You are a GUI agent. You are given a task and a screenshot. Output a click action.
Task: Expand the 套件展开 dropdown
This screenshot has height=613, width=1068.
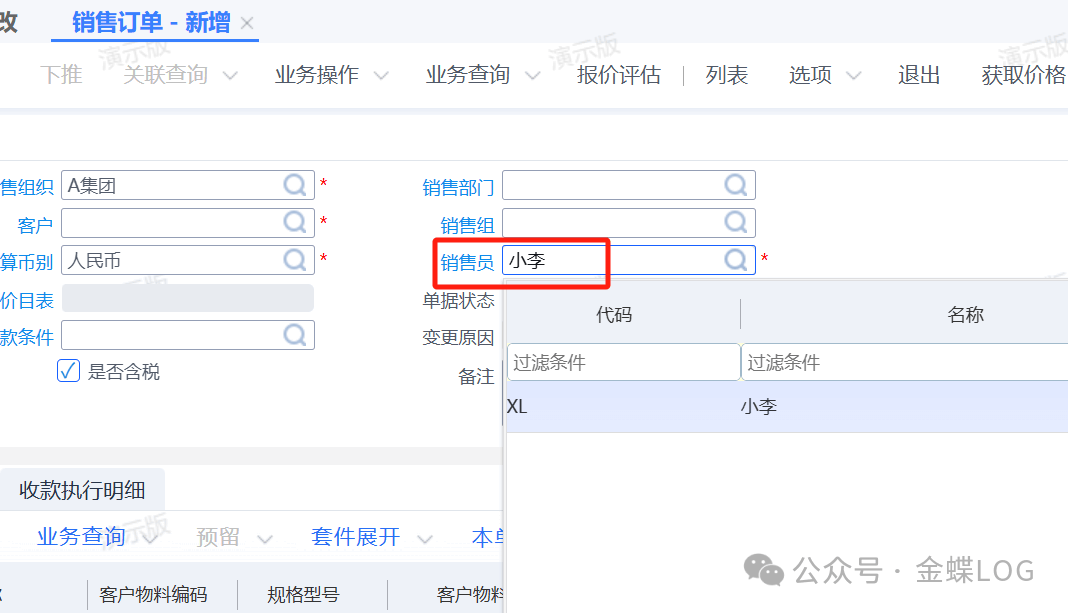pos(425,538)
